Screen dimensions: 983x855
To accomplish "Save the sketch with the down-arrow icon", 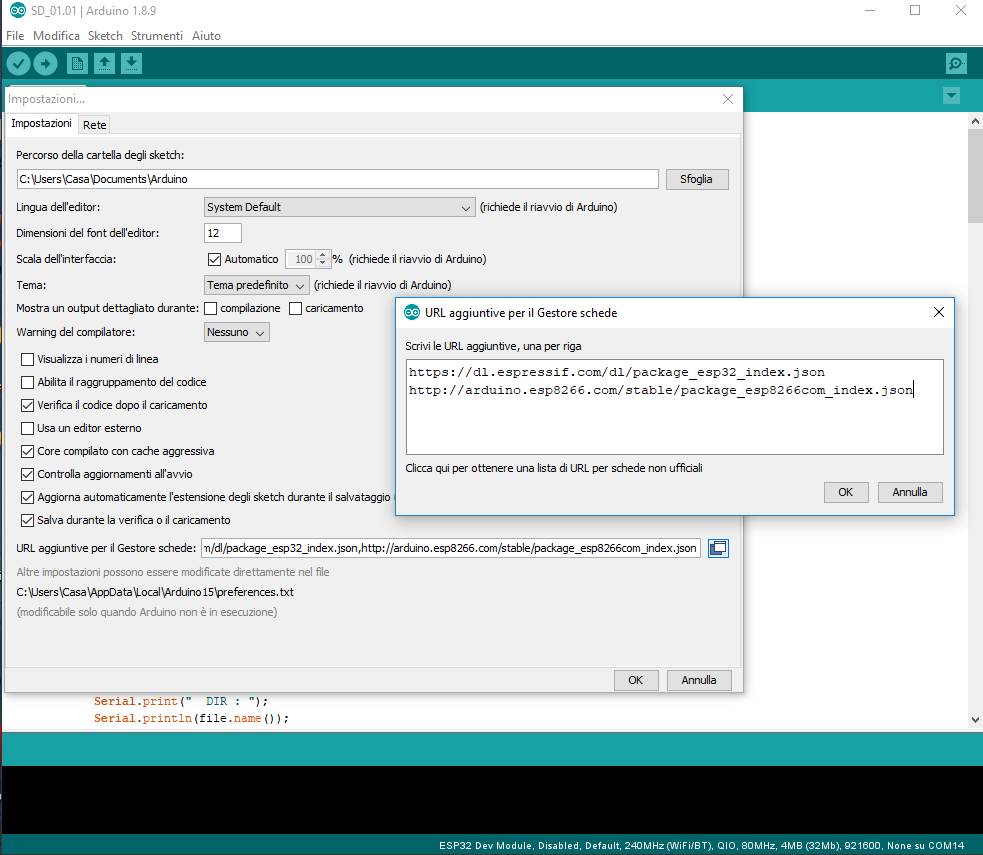I will pyautogui.click(x=131, y=63).
